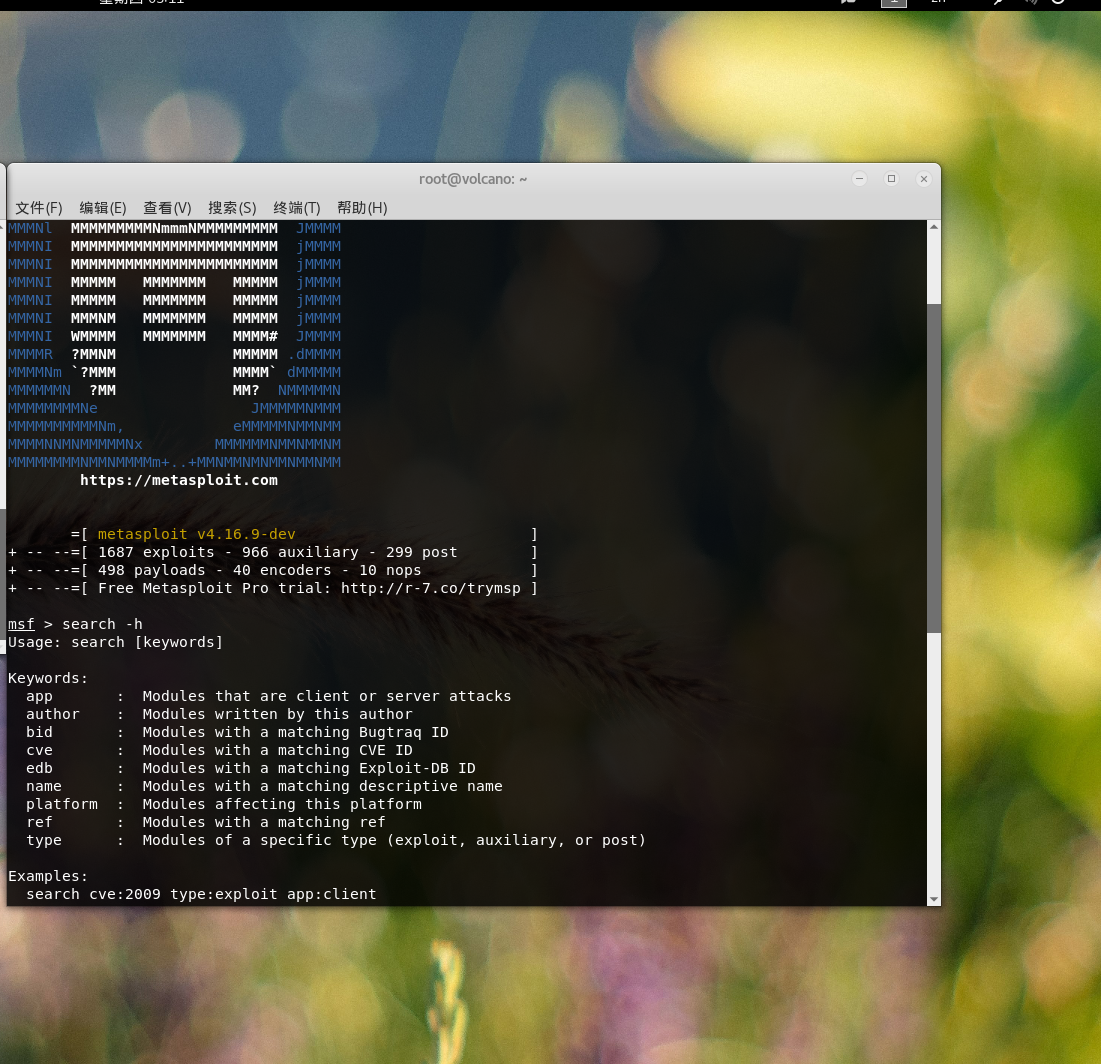Click the https://metasploit.com URL text
The width and height of the screenshot is (1101, 1064).
pyautogui.click(x=179, y=480)
